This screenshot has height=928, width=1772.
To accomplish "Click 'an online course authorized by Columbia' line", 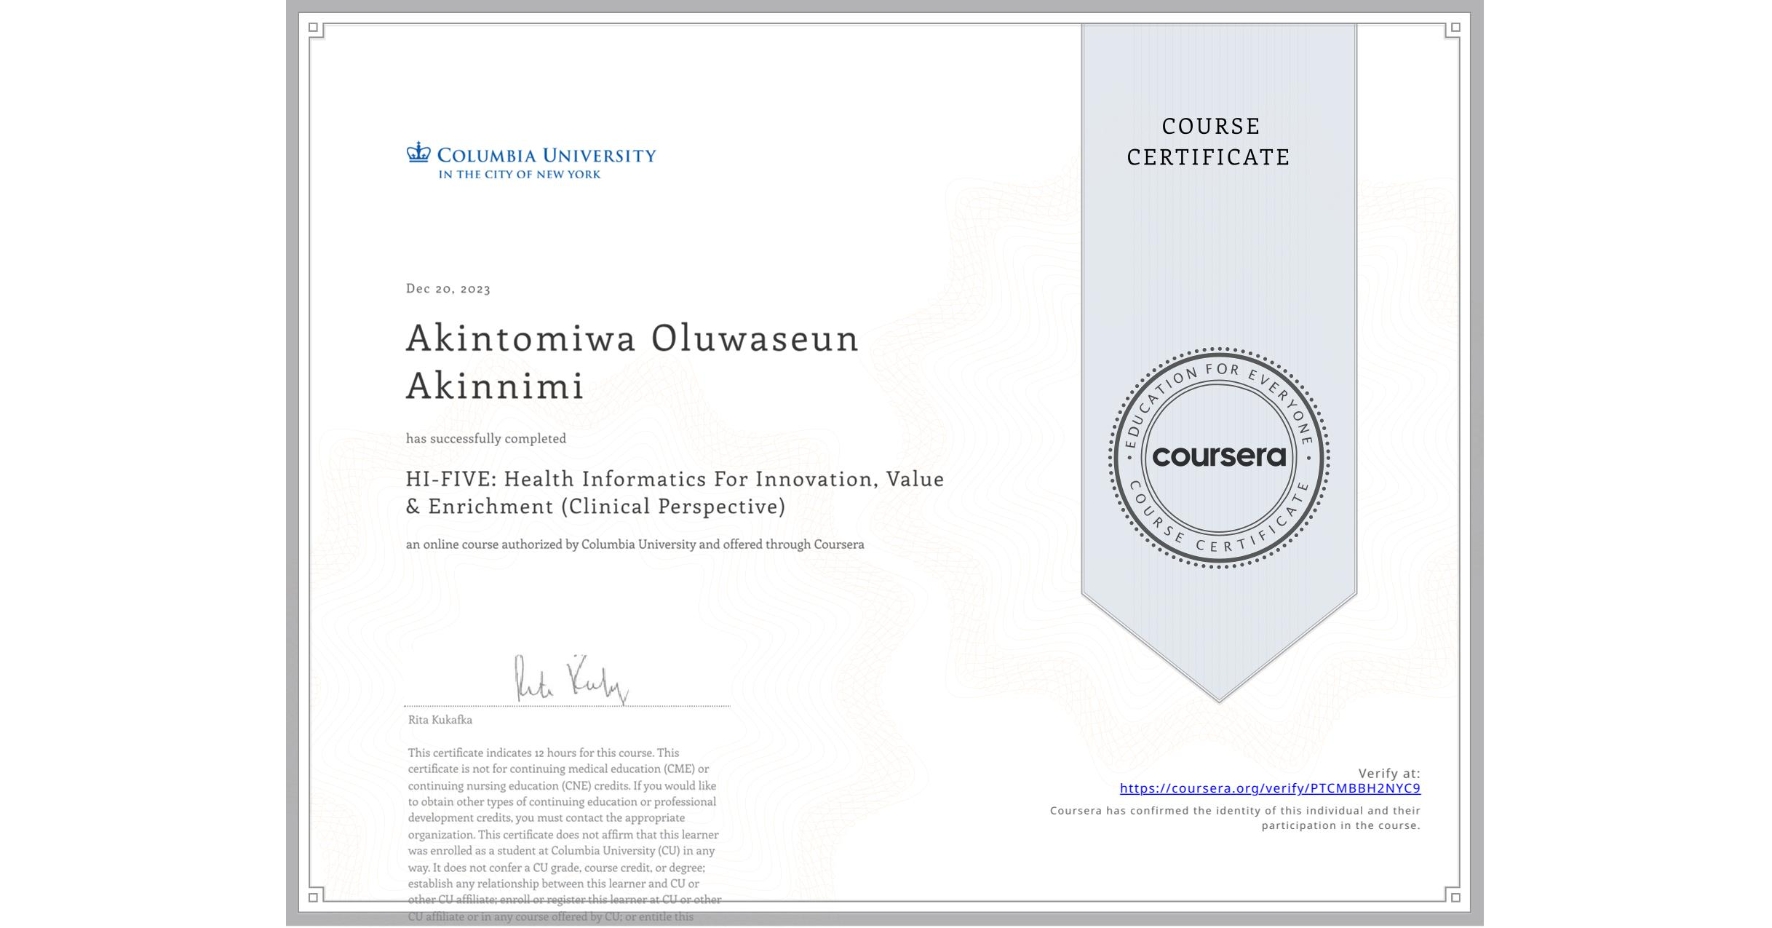I will click(x=635, y=545).
